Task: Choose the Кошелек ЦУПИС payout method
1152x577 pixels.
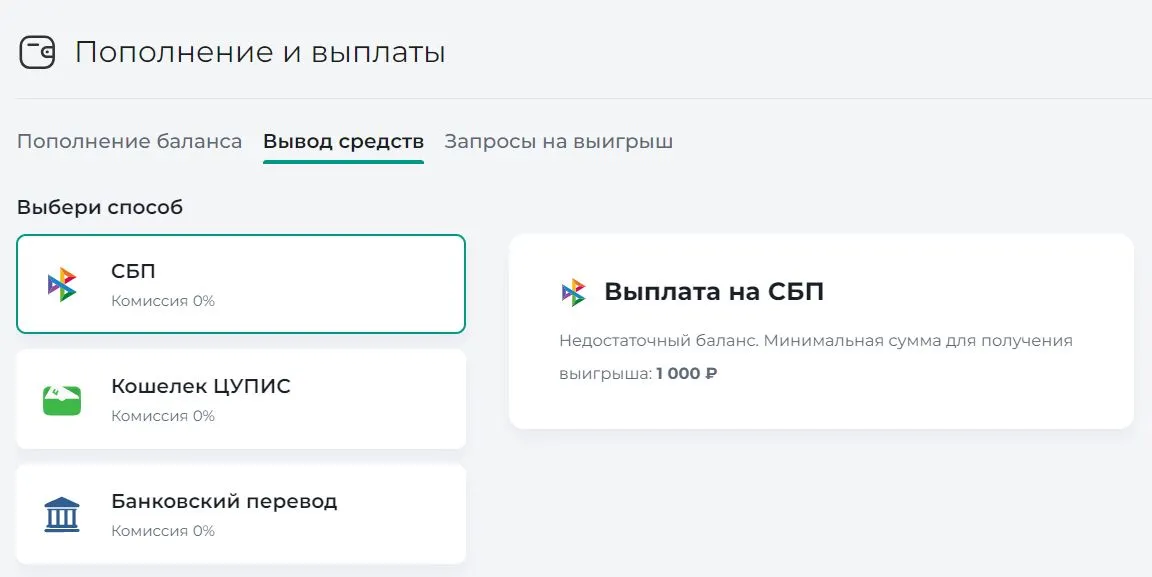Action: pyautogui.click(x=240, y=398)
